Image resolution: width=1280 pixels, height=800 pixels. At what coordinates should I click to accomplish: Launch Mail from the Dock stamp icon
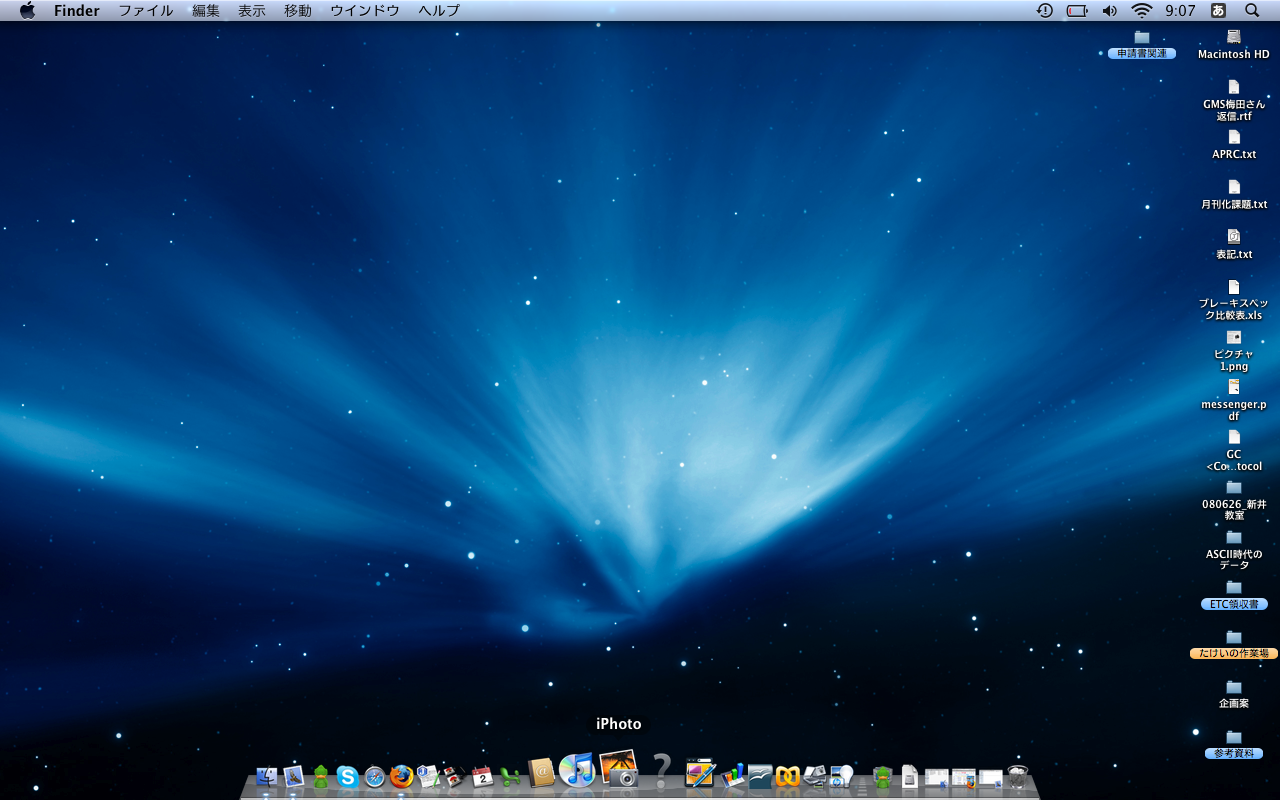tap(293, 776)
